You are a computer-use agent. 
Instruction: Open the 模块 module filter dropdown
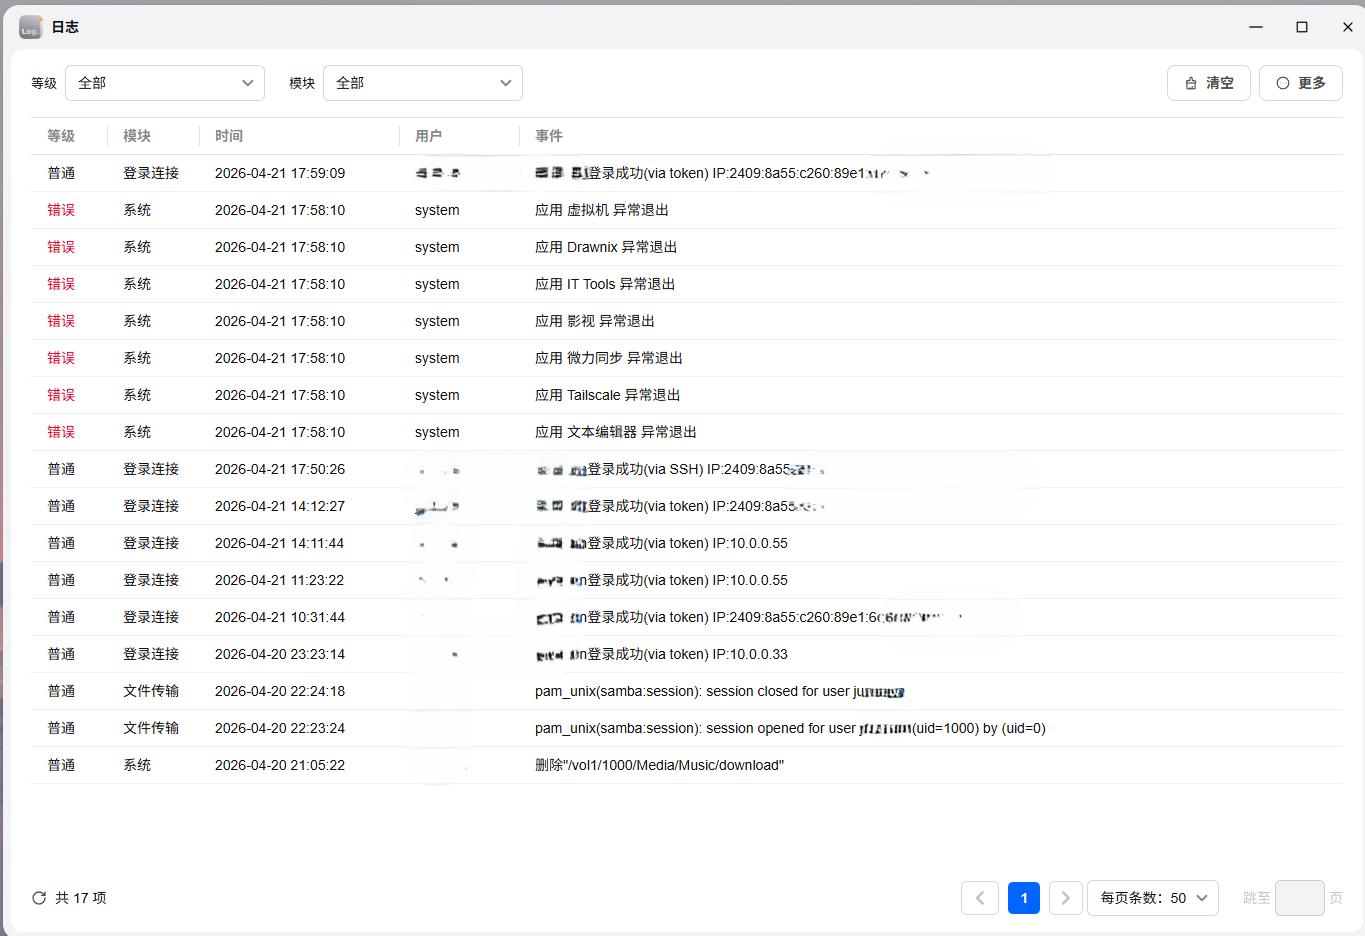(x=422, y=83)
